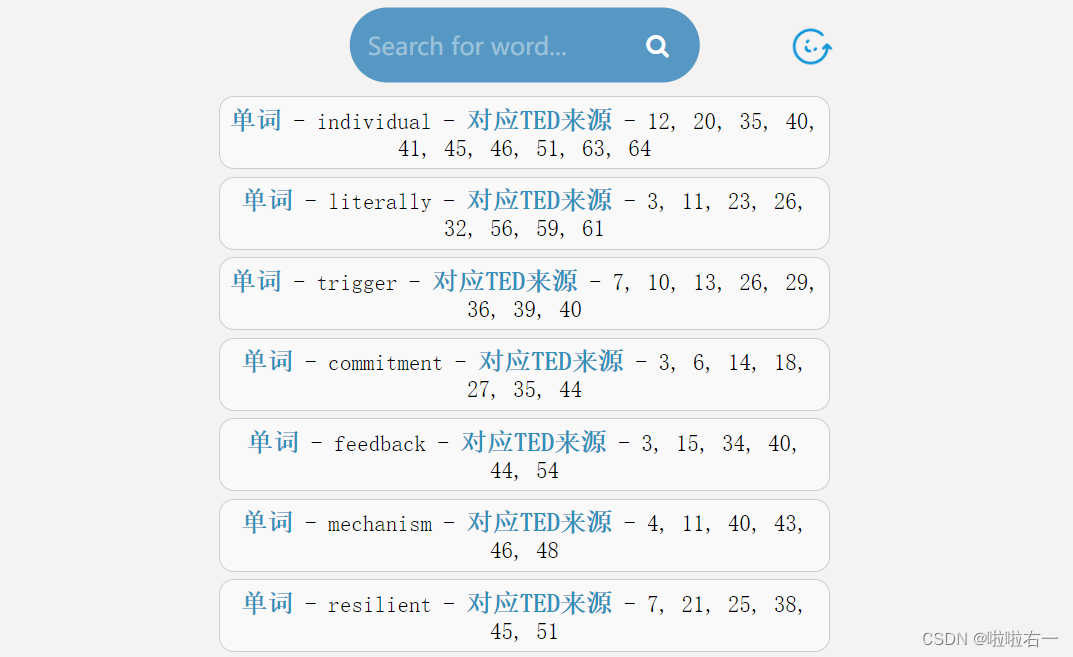
Task: Click source number 39 in trigger card
Action: pos(525,309)
